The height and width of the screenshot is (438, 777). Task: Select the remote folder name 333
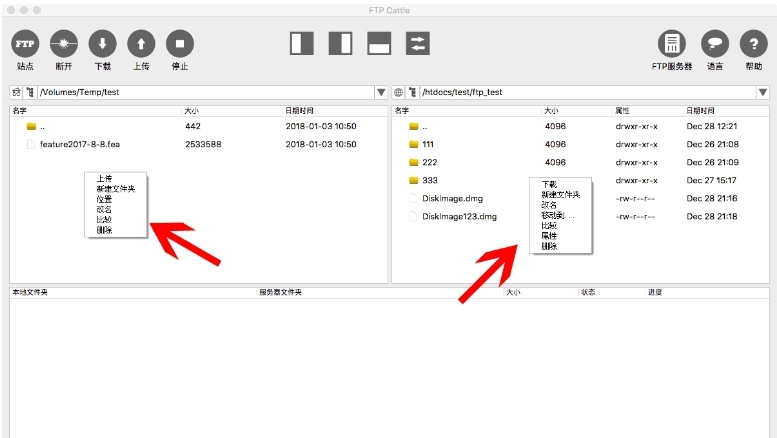(x=430, y=180)
